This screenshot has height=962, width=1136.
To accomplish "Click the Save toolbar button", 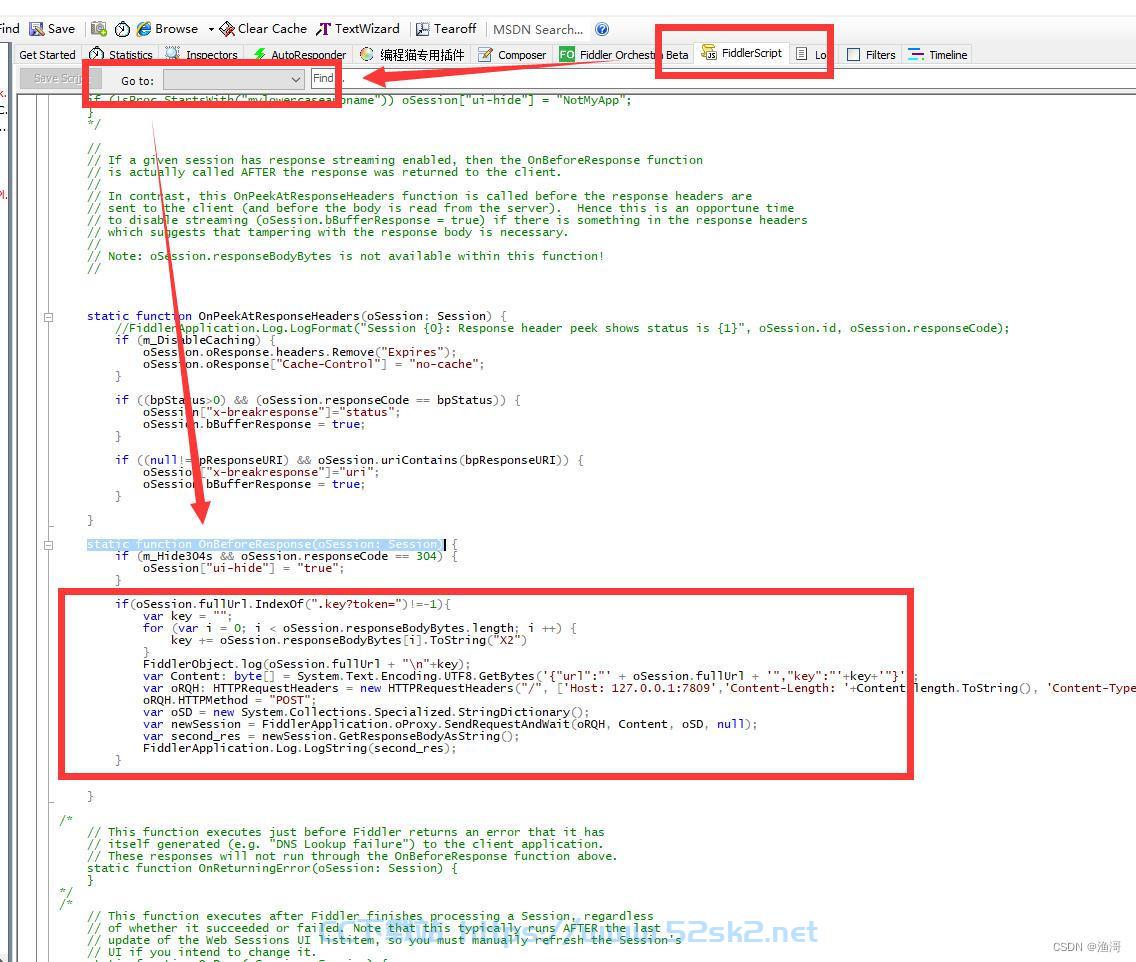I will pyautogui.click(x=52, y=29).
